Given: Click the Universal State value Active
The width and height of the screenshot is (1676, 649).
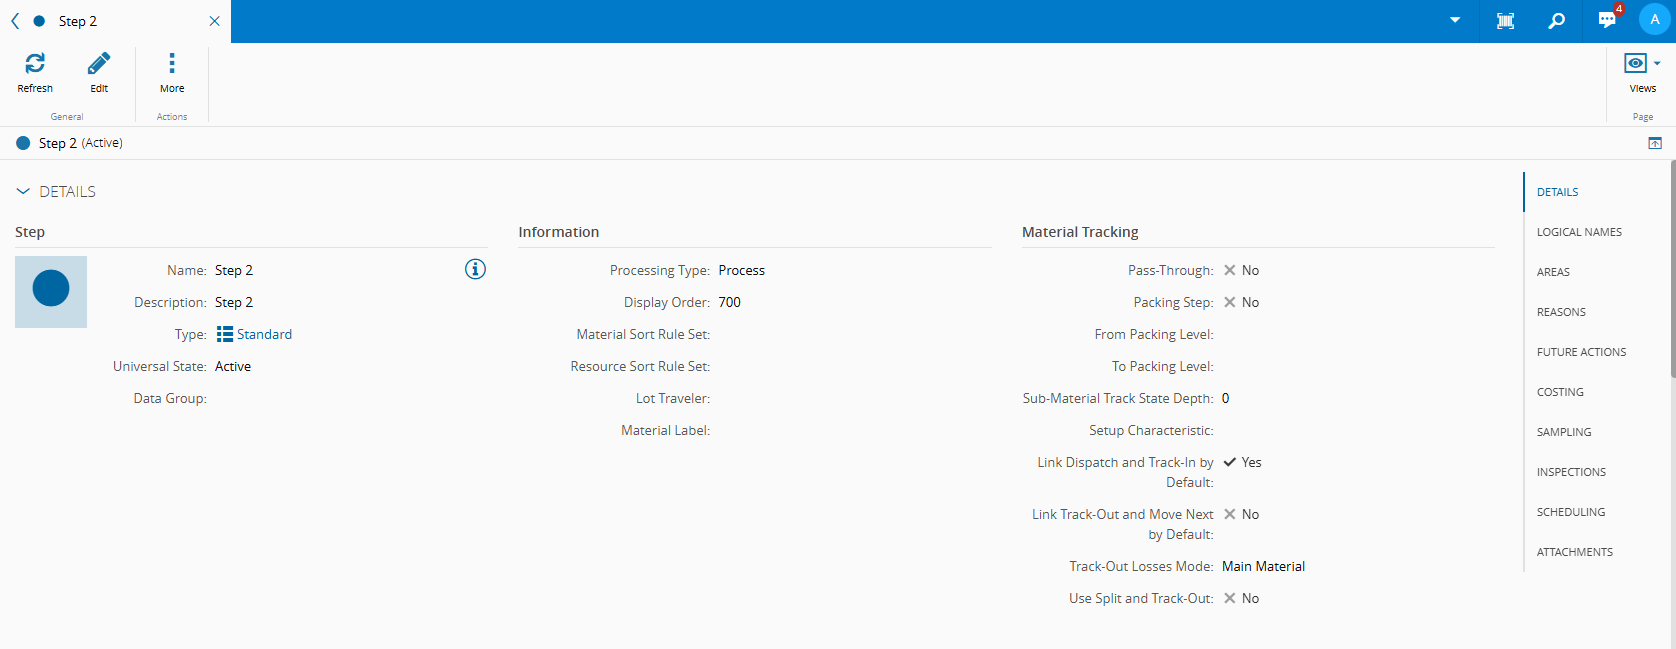Looking at the screenshot, I should point(233,366).
